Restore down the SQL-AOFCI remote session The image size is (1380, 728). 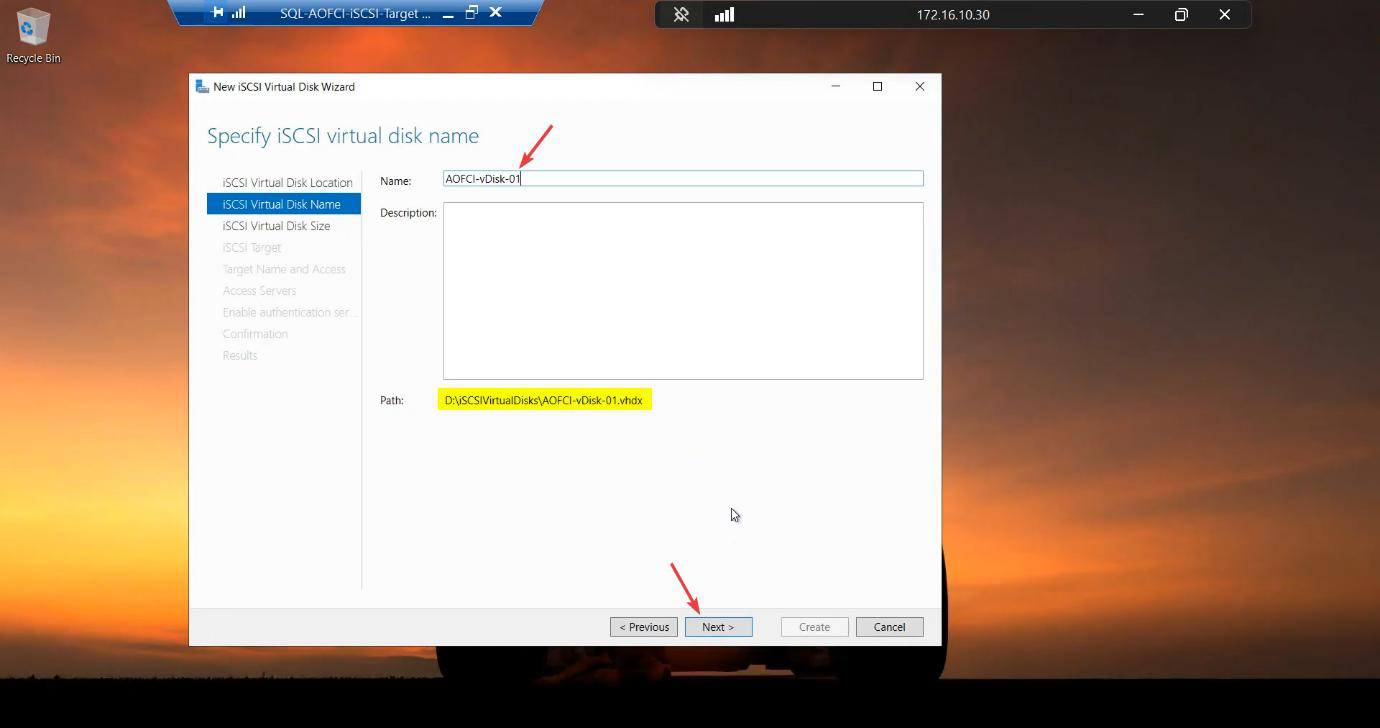[471, 13]
